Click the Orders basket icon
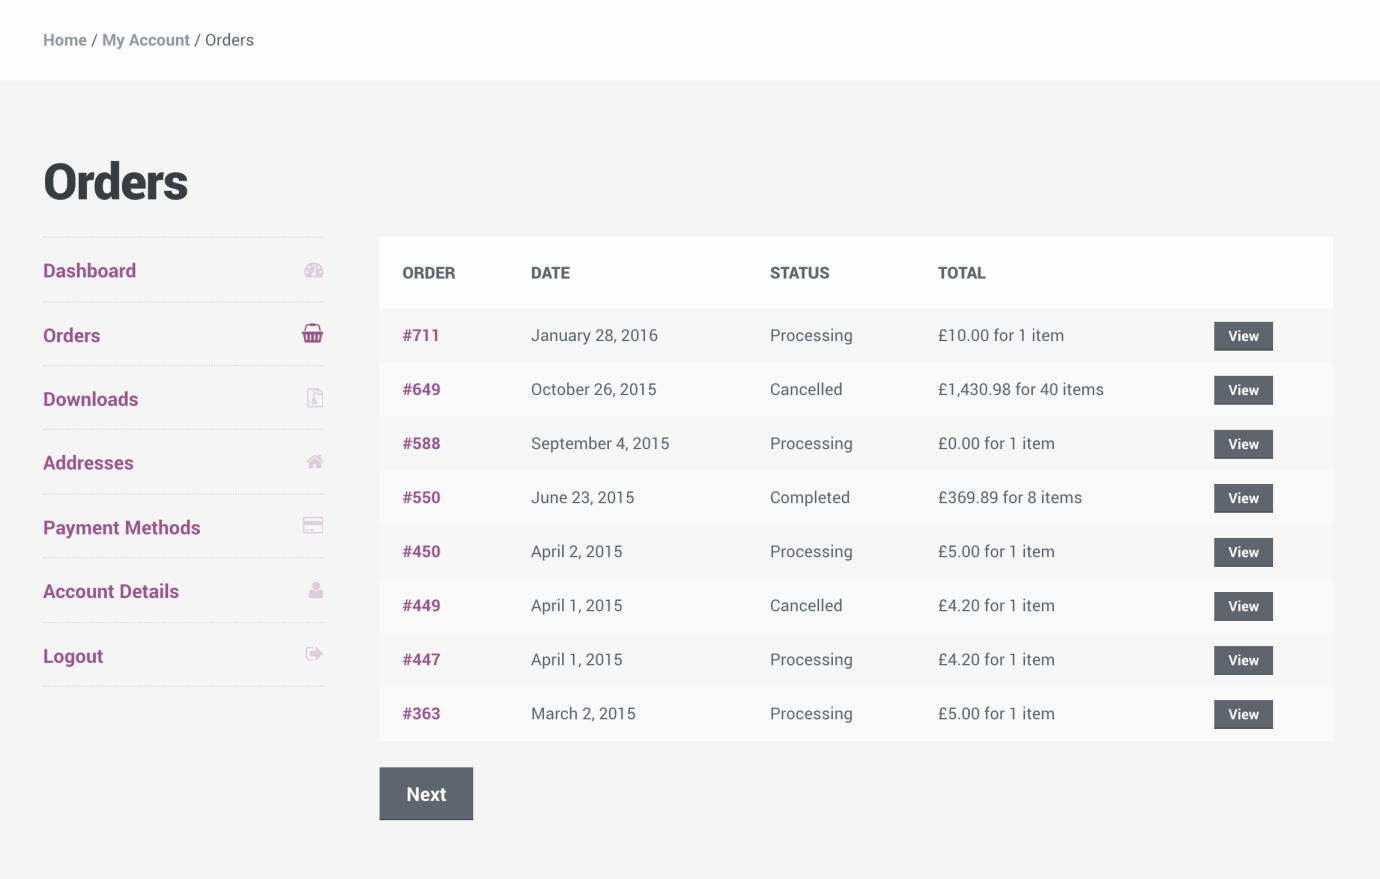 (313, 333)
